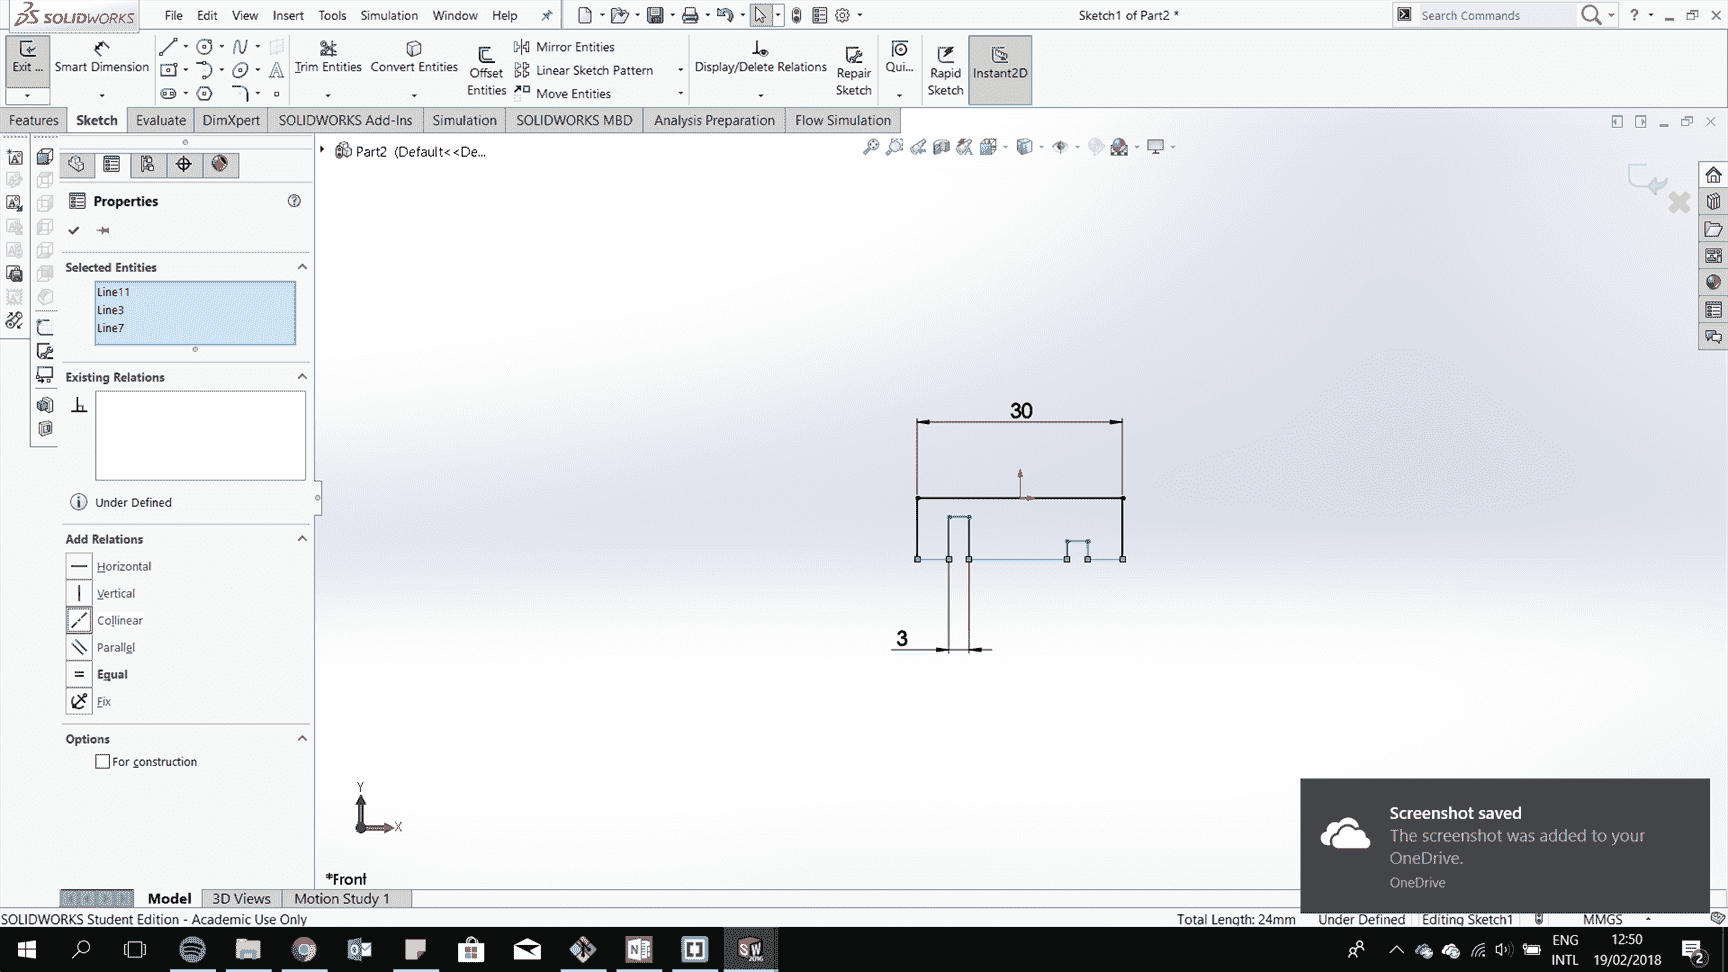Click the Mirror Entities tool
This screenshot has height=972, width=1728.
tap(564, 47)
